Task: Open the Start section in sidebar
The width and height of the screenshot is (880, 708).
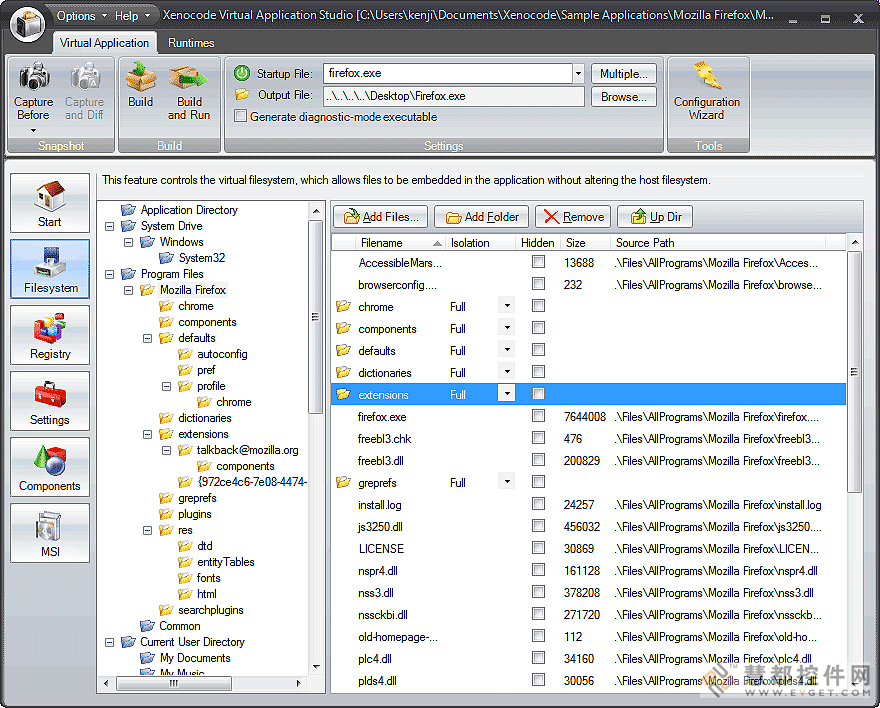Action: tap(50, 203)
